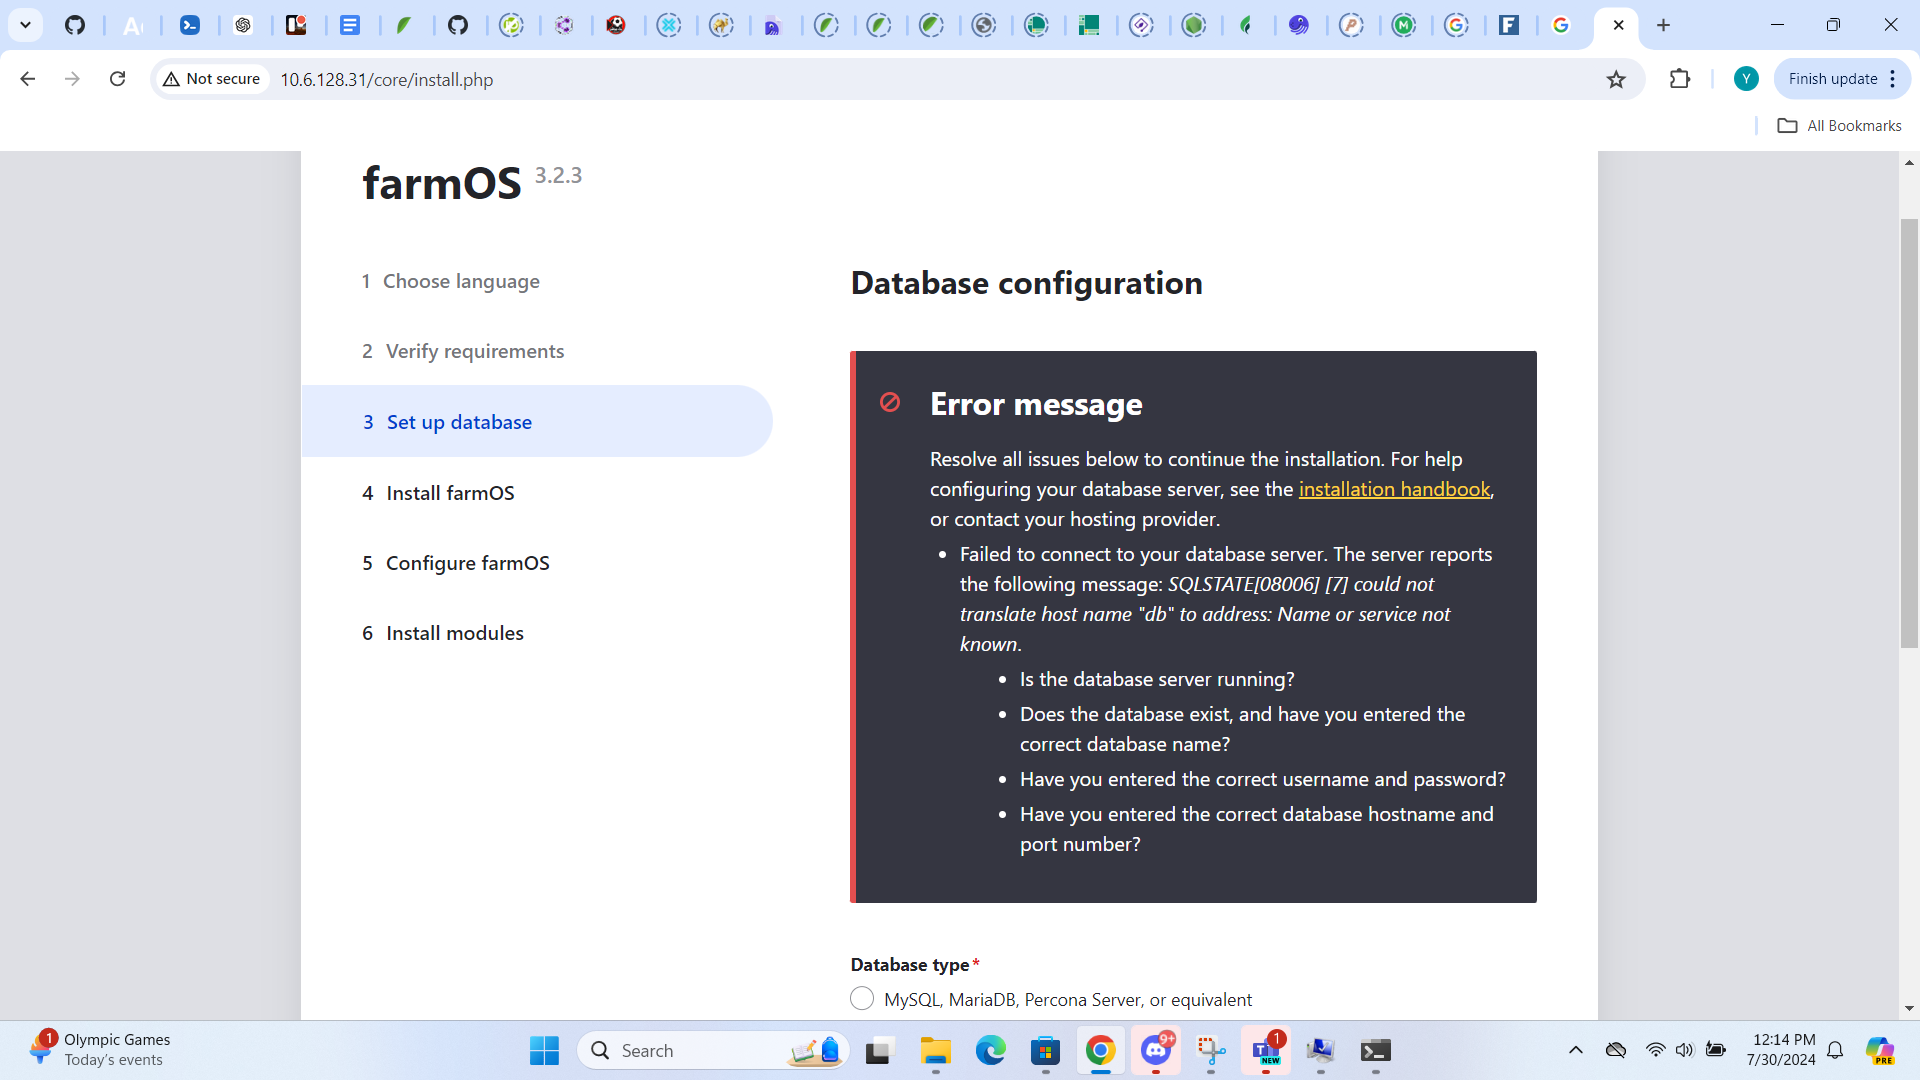The image size is (1920, 1080).
Task: Reload the page with browser refresh icon
Action: [x=117, y=79]
